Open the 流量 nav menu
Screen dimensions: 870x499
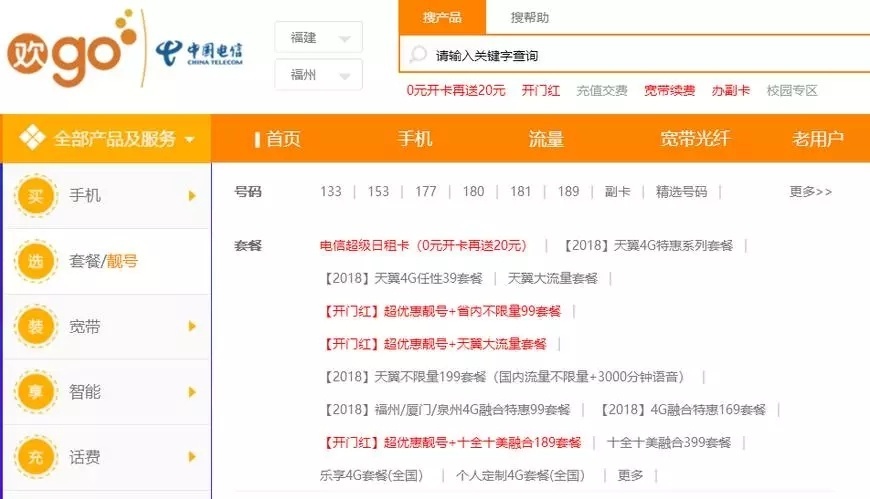(x=546, y=139)
